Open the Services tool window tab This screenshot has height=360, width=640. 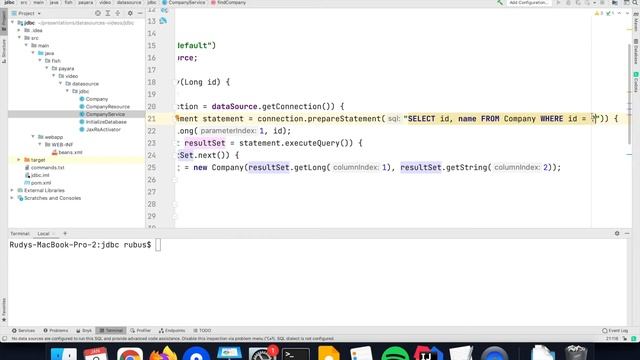(23, 330)
